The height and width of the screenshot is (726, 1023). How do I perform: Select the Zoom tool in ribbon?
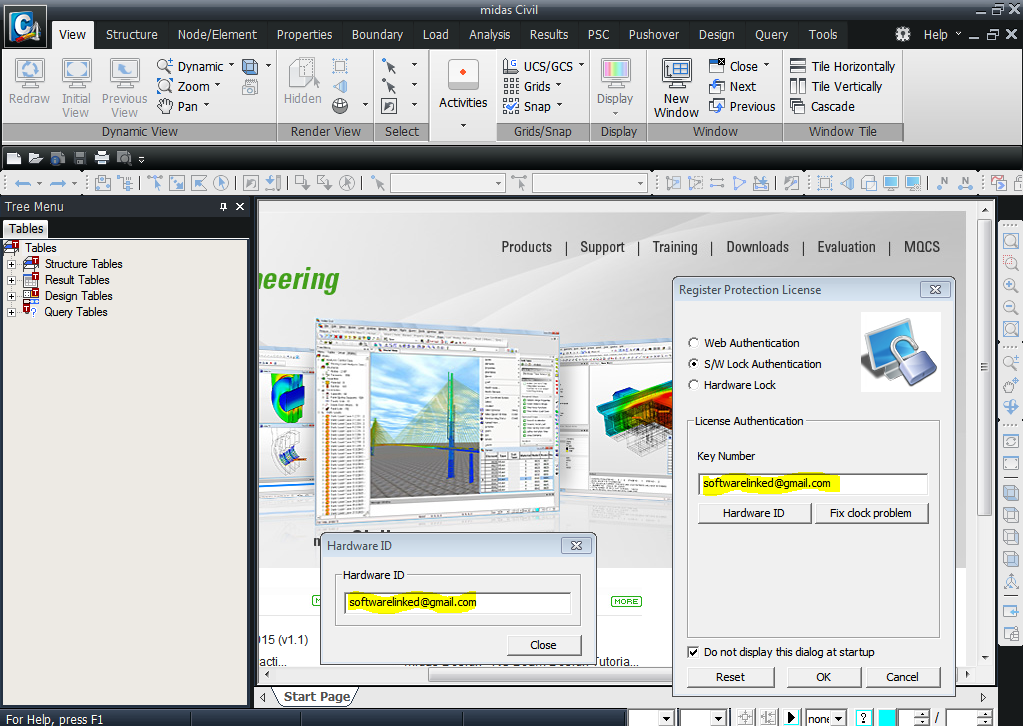(x=185, y=86)
